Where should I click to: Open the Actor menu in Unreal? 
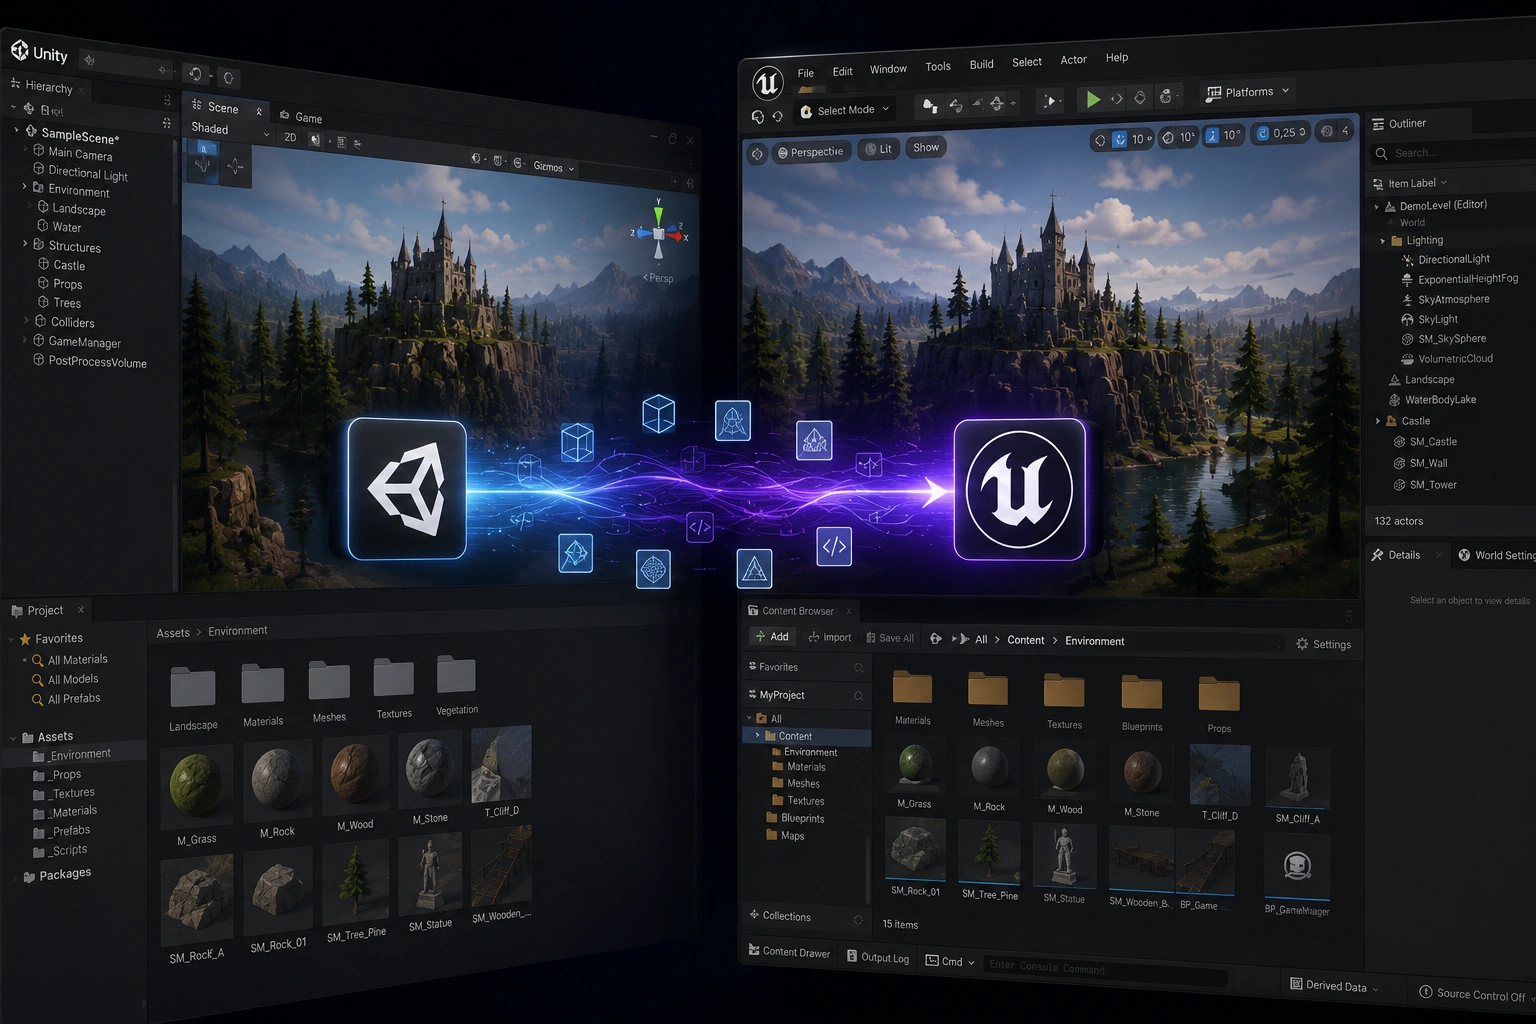pos(1073,60)
